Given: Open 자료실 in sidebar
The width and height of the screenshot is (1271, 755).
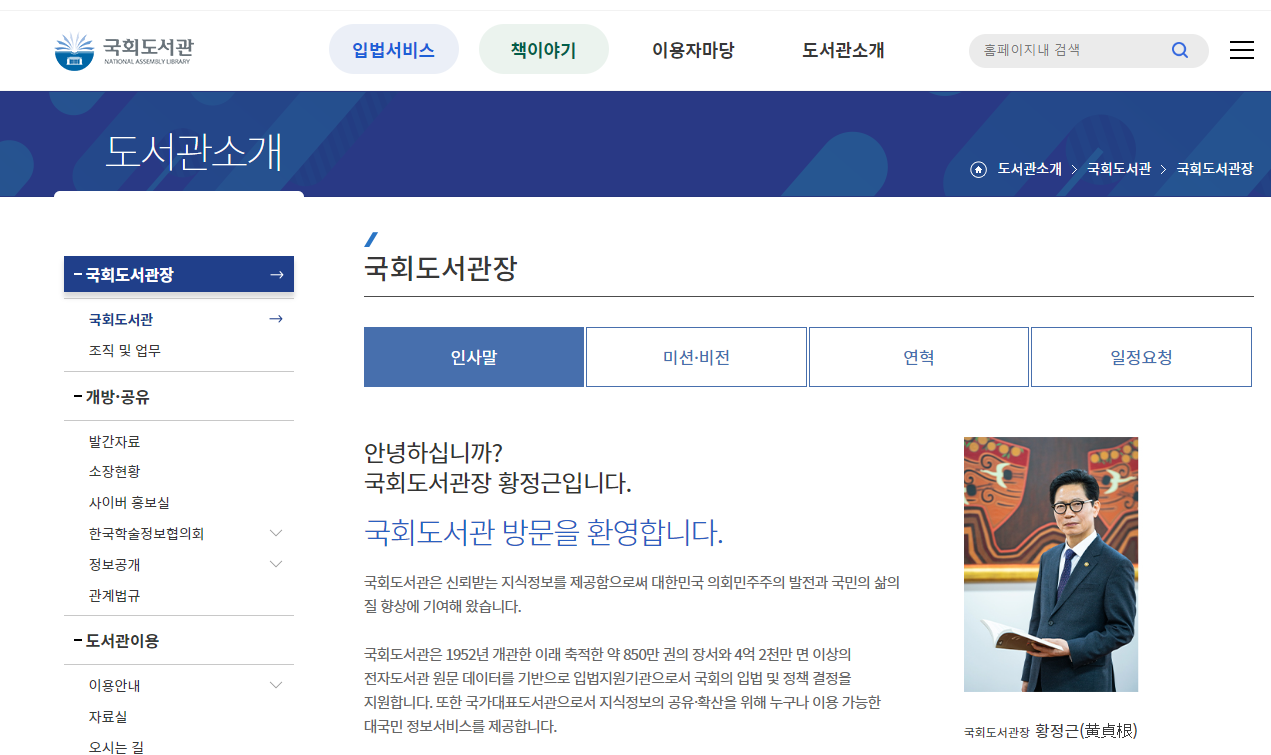Looking at the screenshot, I should pos(108,717).
